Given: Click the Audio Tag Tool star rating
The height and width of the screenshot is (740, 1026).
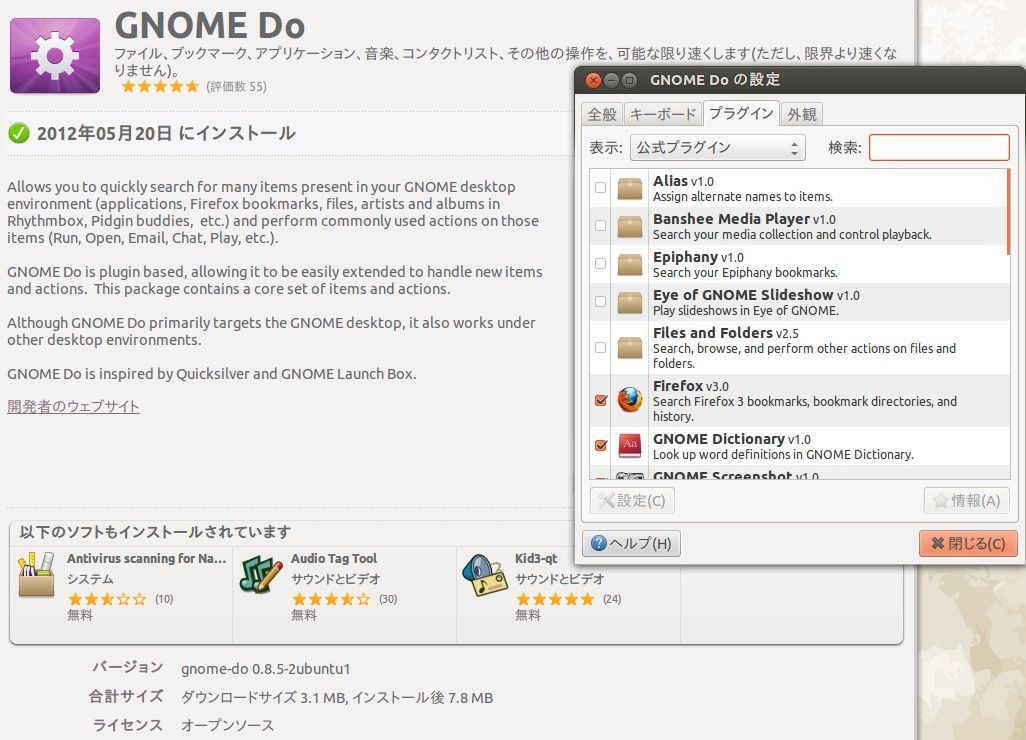Looking at the screenshot, I should pos(331,599).
